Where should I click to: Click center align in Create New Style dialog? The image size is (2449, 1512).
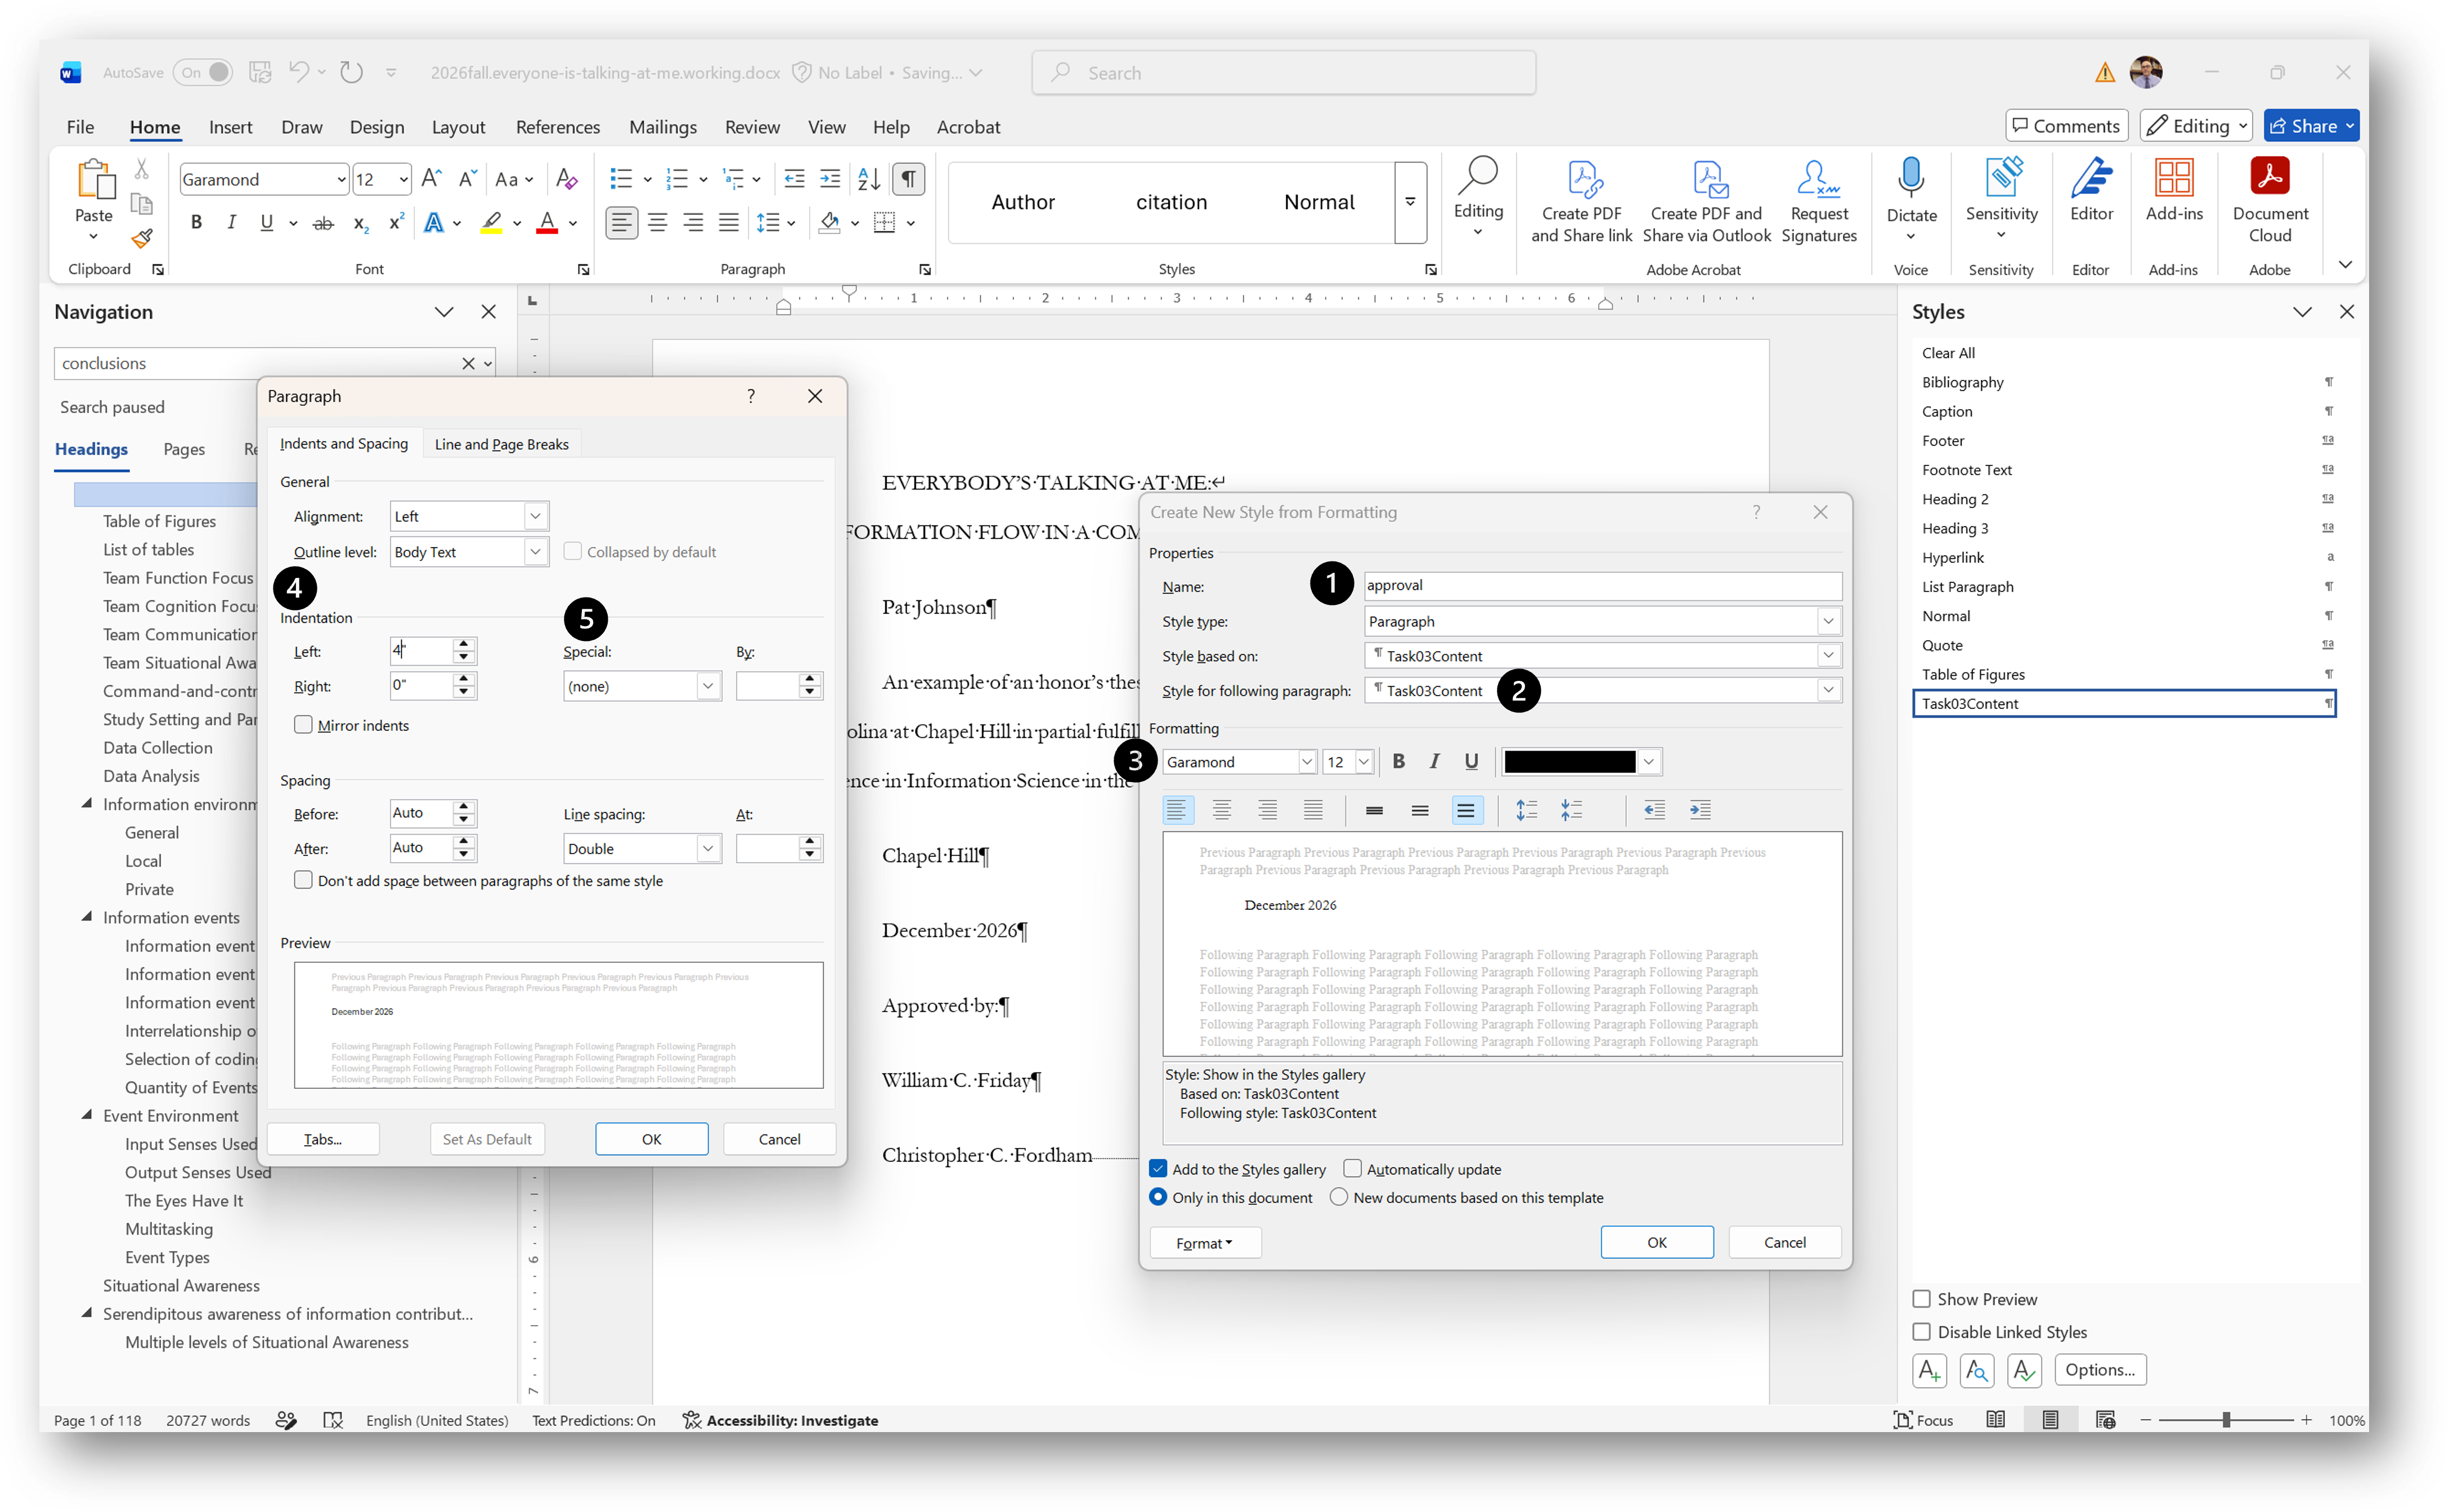coord(1221,810)
